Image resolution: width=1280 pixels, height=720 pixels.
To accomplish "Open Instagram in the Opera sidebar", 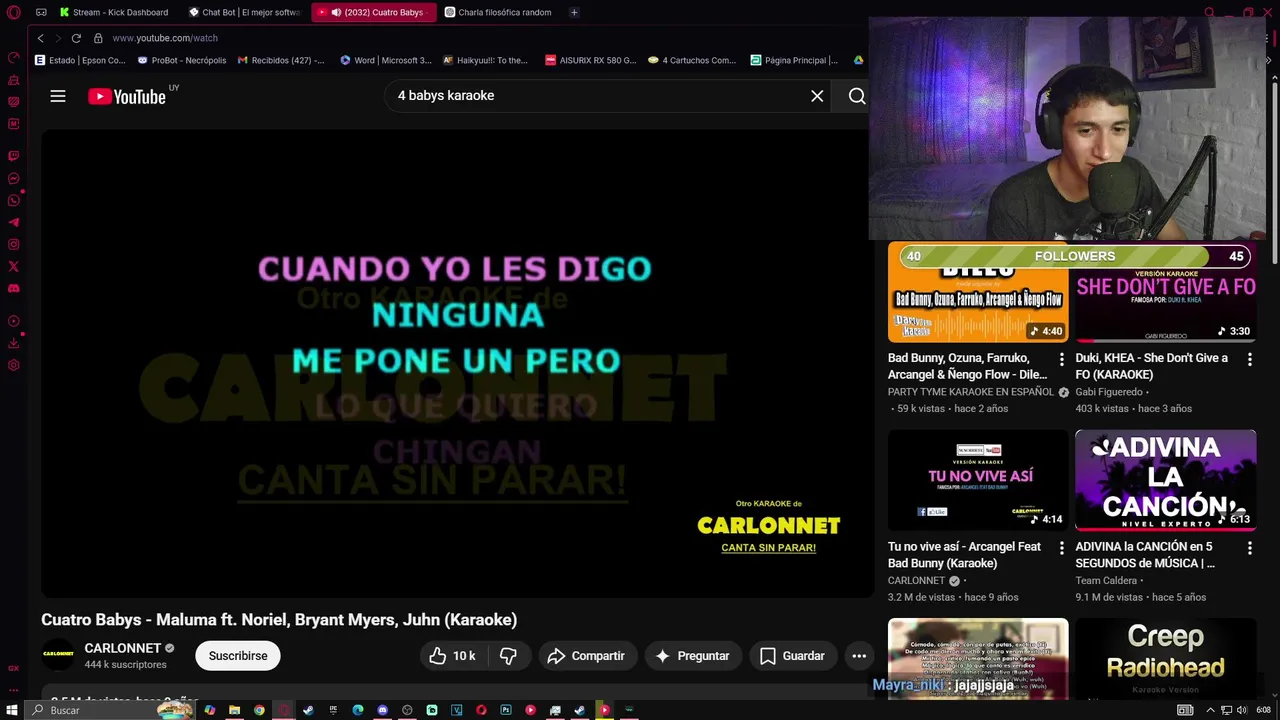I will coord(13,245).
